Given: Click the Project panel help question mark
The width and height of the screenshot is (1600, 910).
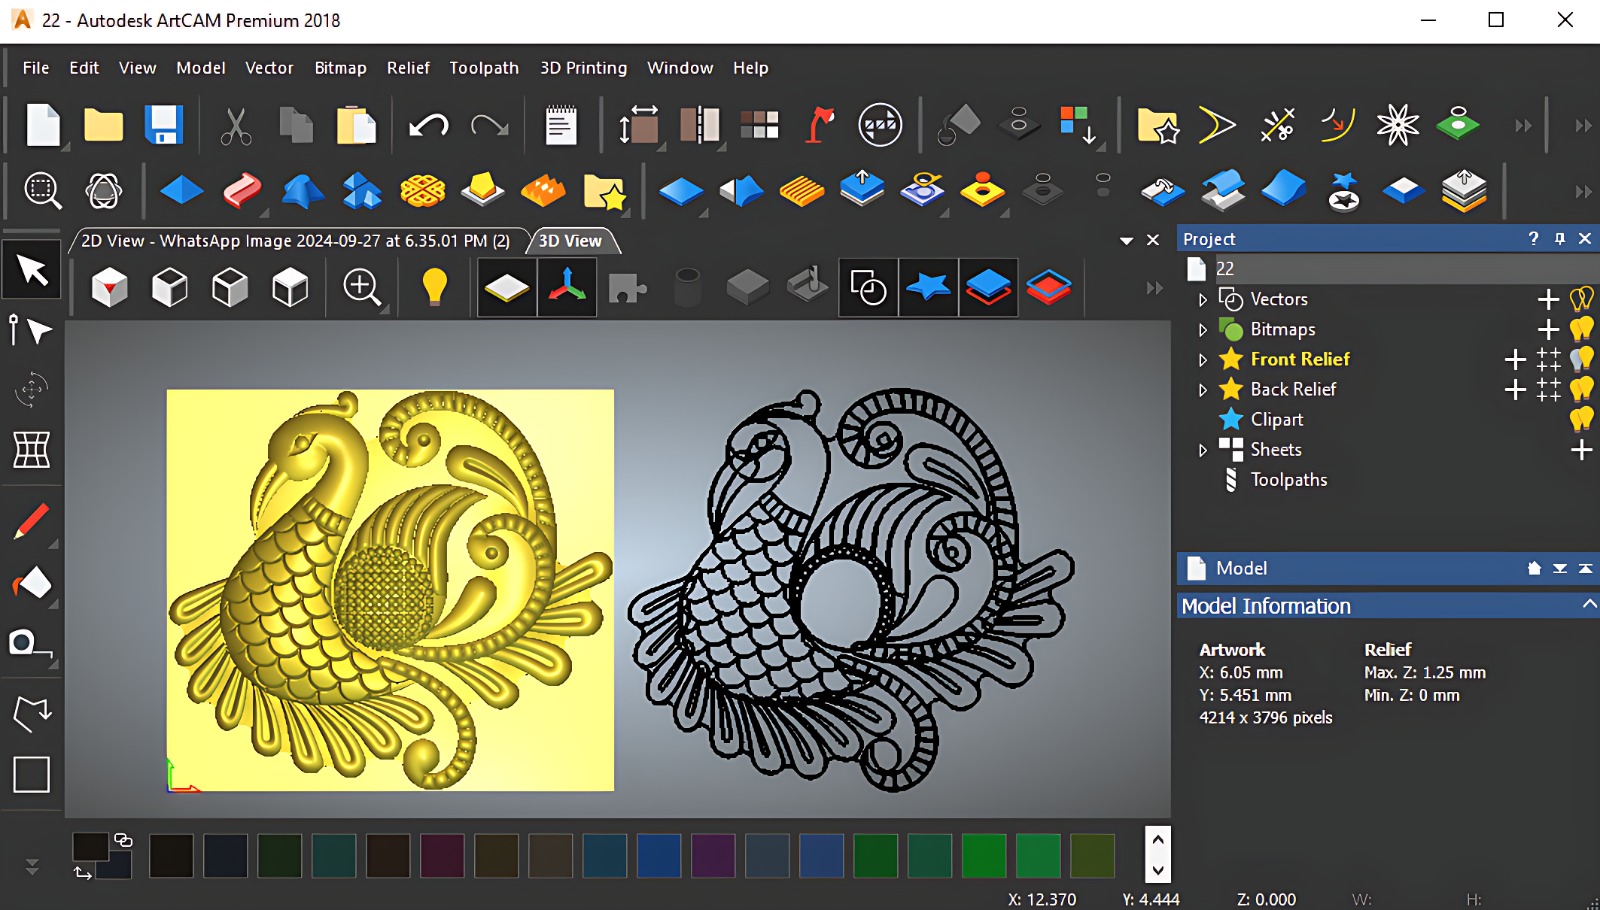Looking at the screenshot, I should [x=1533, y=238].
